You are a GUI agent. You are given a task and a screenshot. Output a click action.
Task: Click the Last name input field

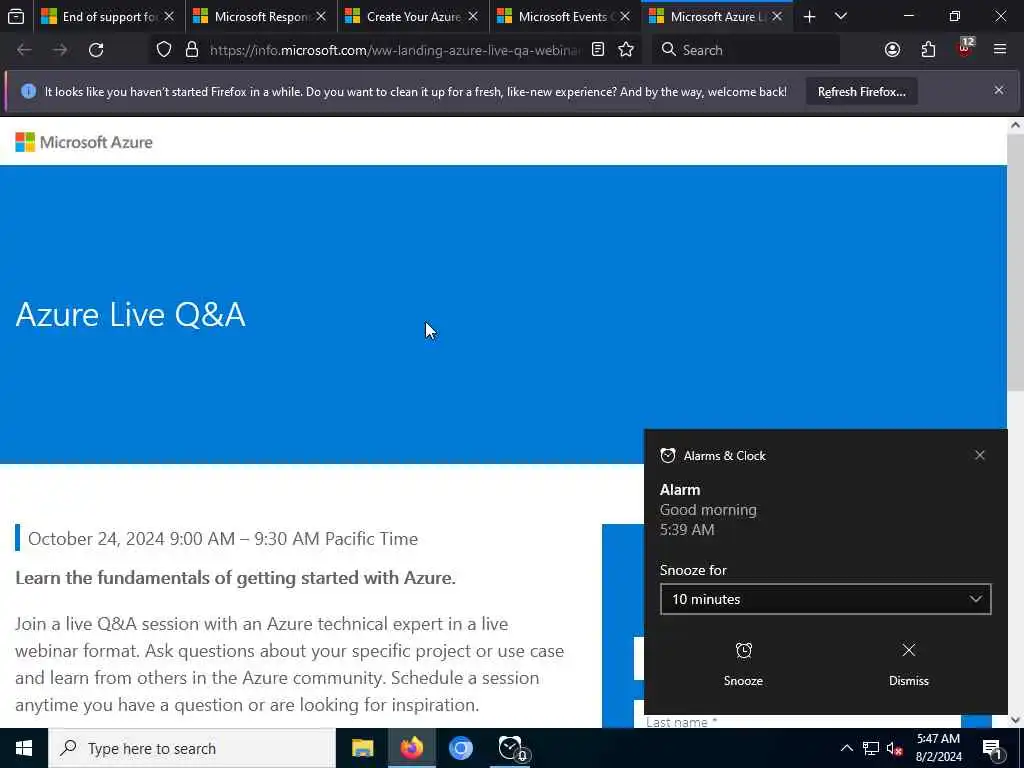797,721
